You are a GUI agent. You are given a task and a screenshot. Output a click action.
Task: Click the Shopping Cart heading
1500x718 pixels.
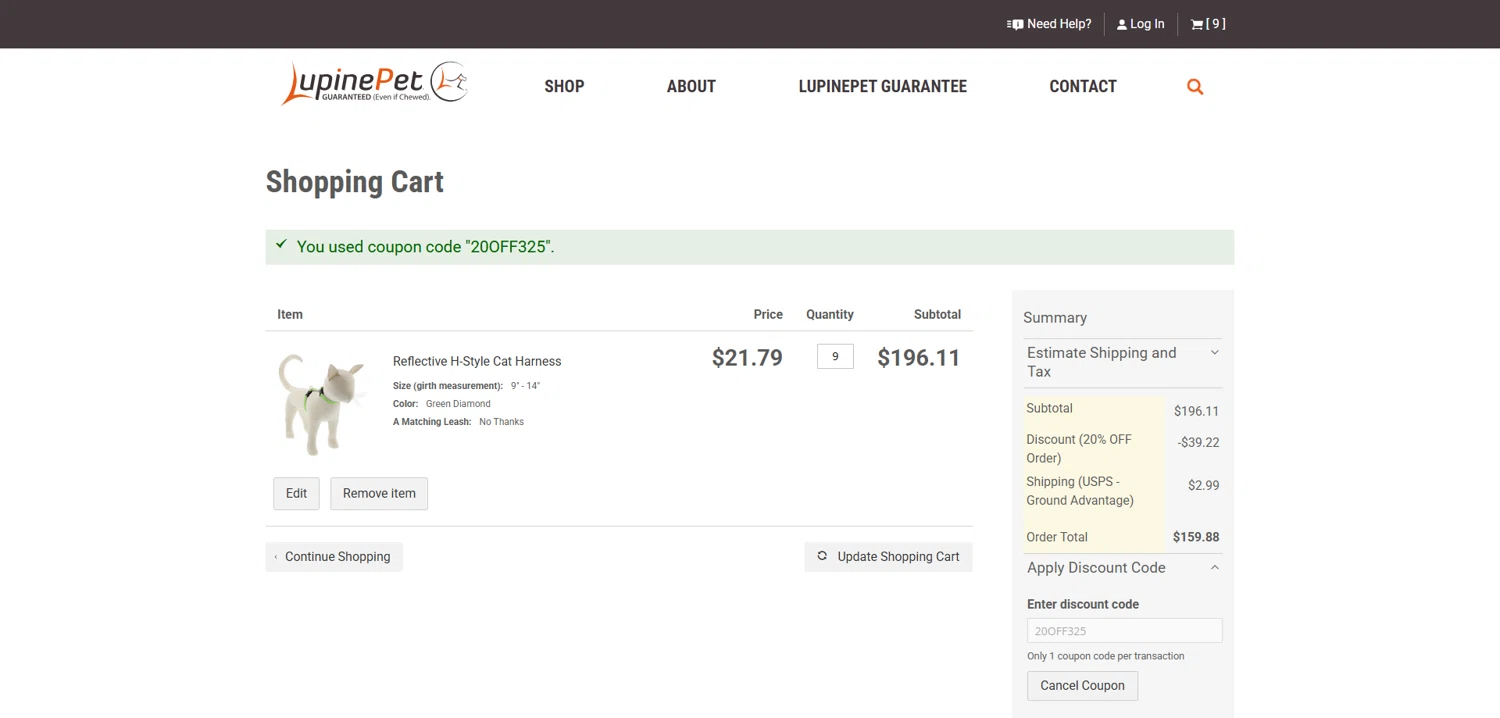(x=354, y=182)
